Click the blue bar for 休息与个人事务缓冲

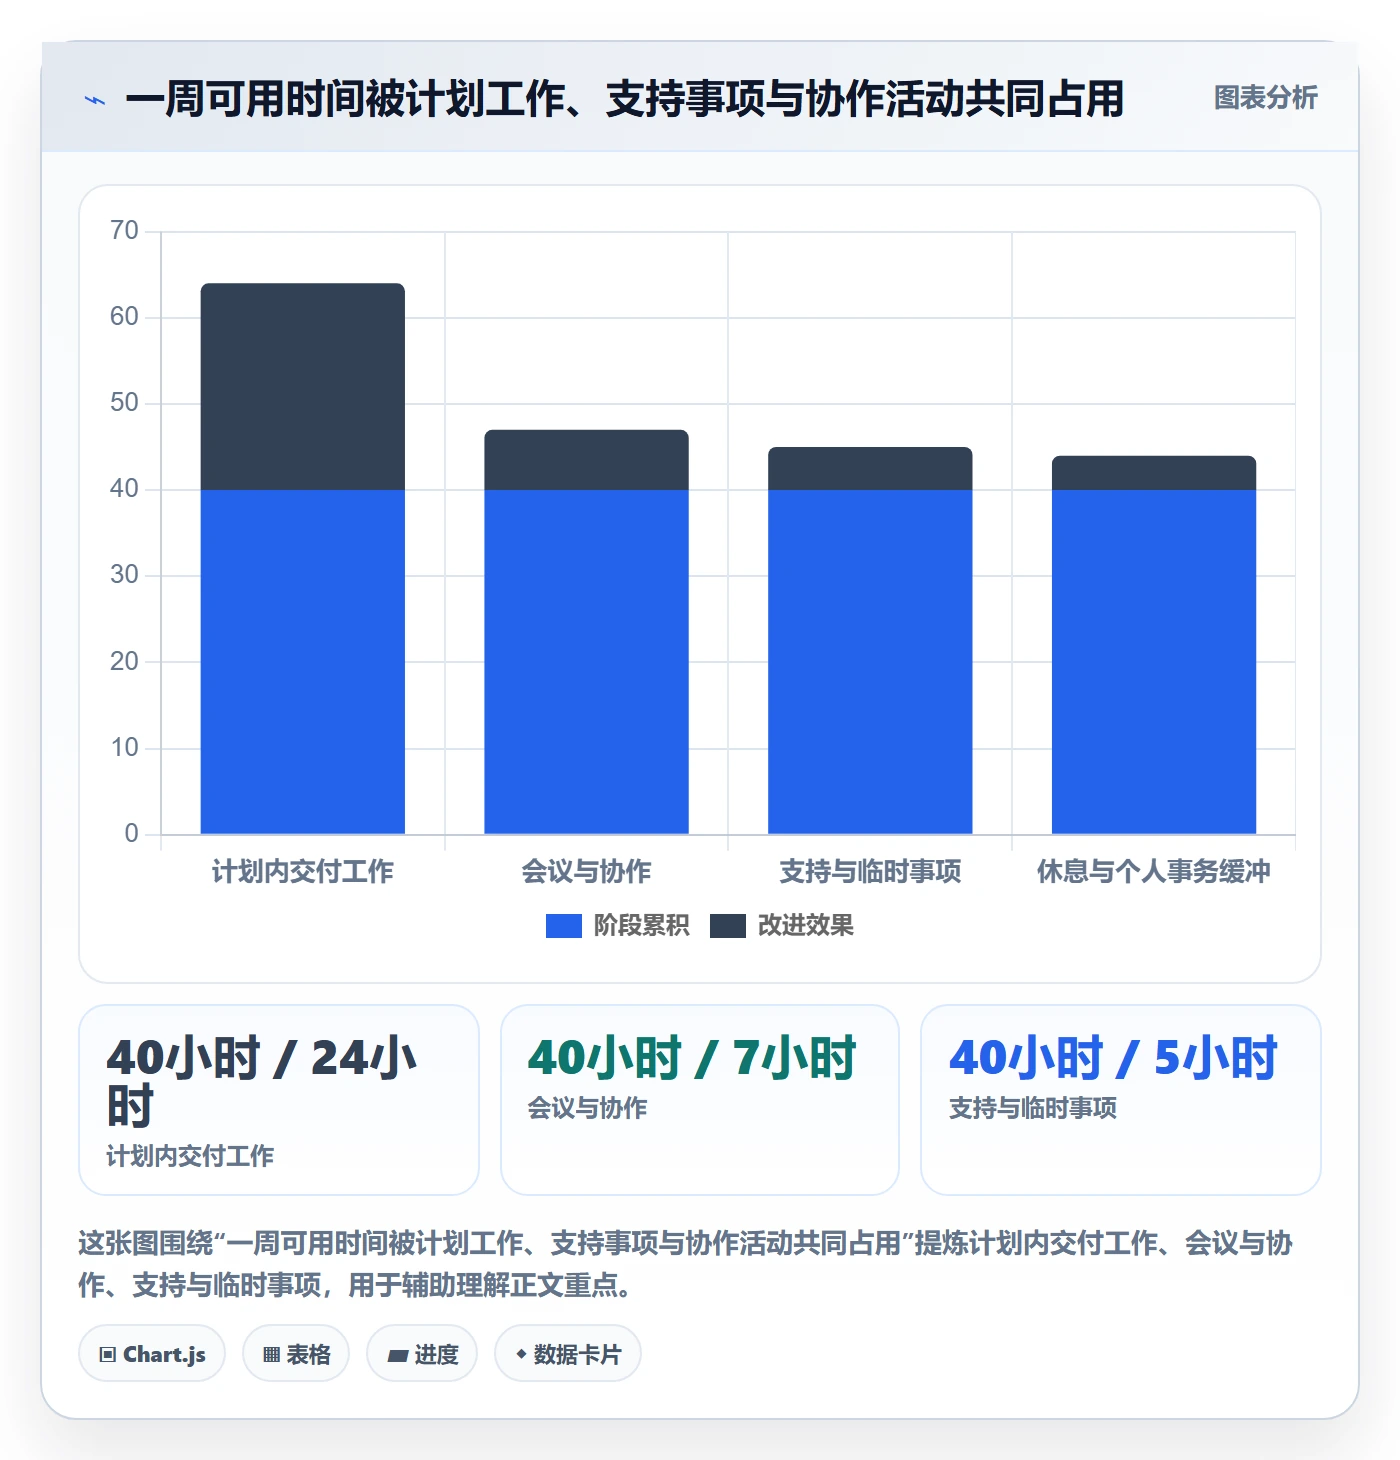click(1154, 662)
